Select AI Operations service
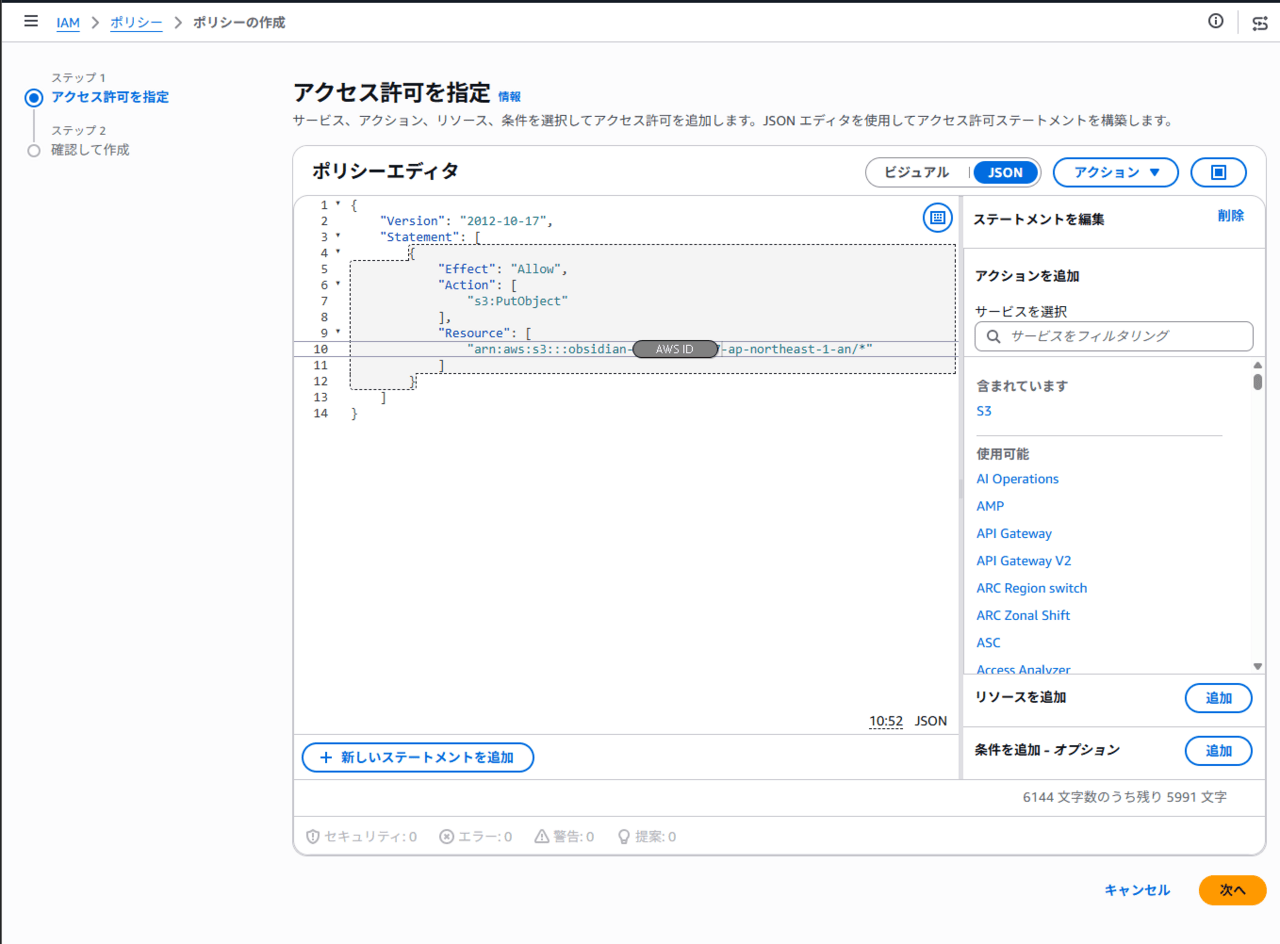 1017,479
